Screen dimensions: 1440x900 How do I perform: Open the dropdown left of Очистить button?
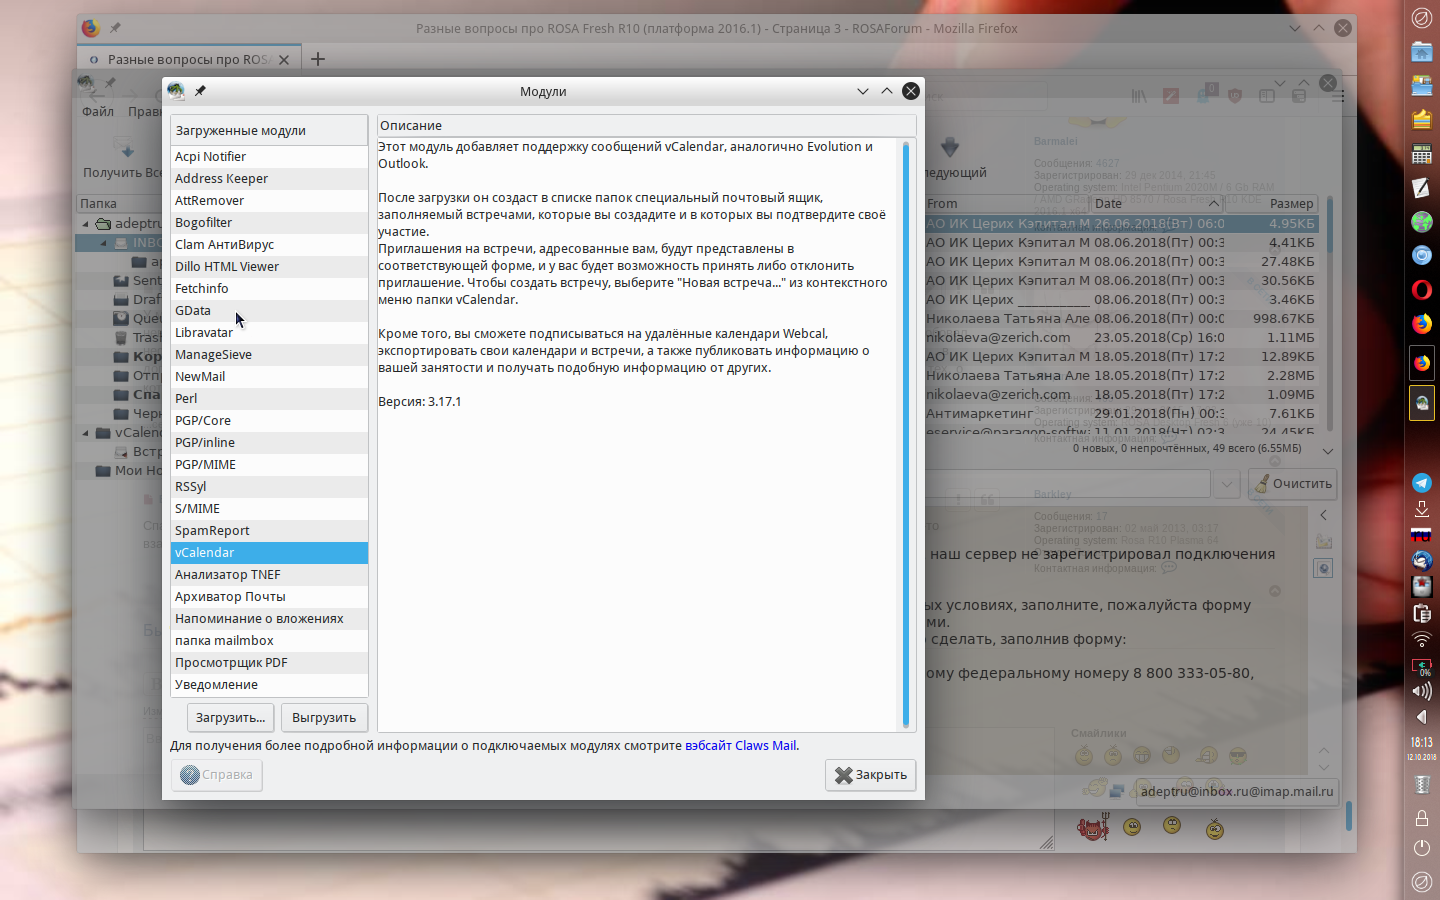tap(1227, 484)
